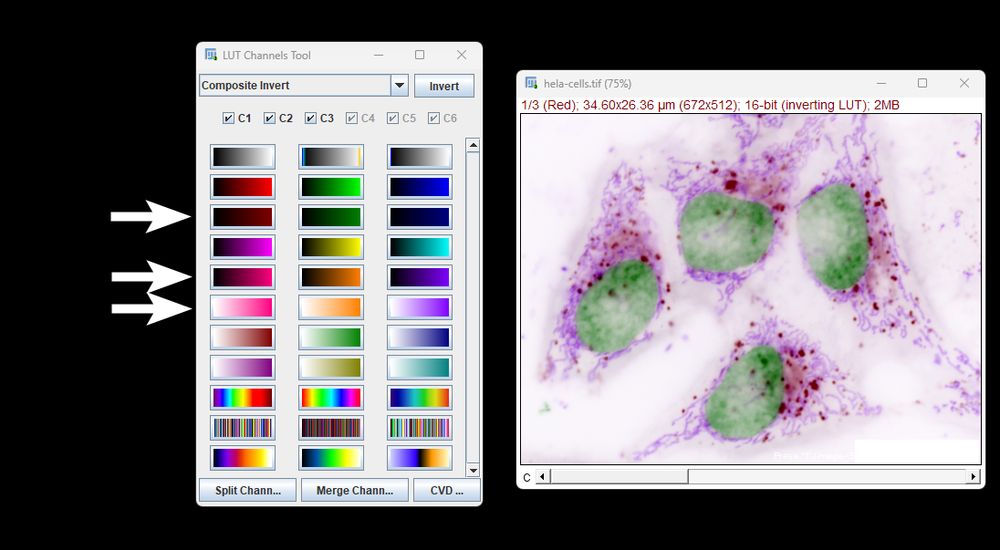Select the Magenta LUT swatch
Image resolution: width=1000 pixels, height=550 pixels.
click(243, 247)
